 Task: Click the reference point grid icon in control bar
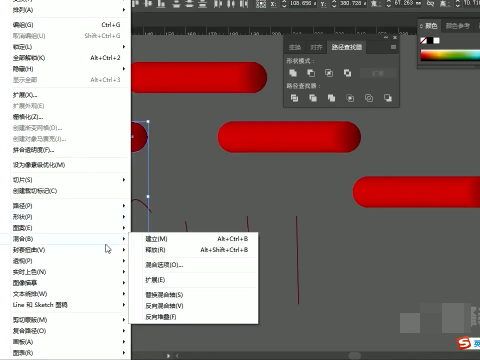tap(261, 4)
